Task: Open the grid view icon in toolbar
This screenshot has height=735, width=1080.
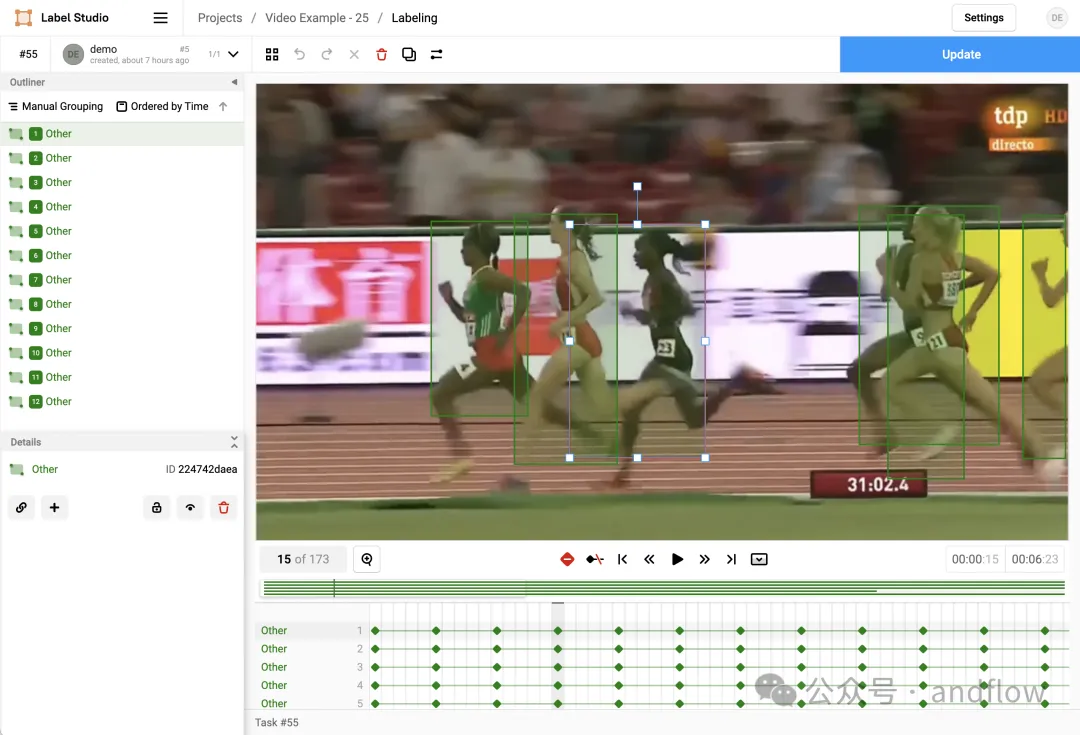Action: click(272, 54)
